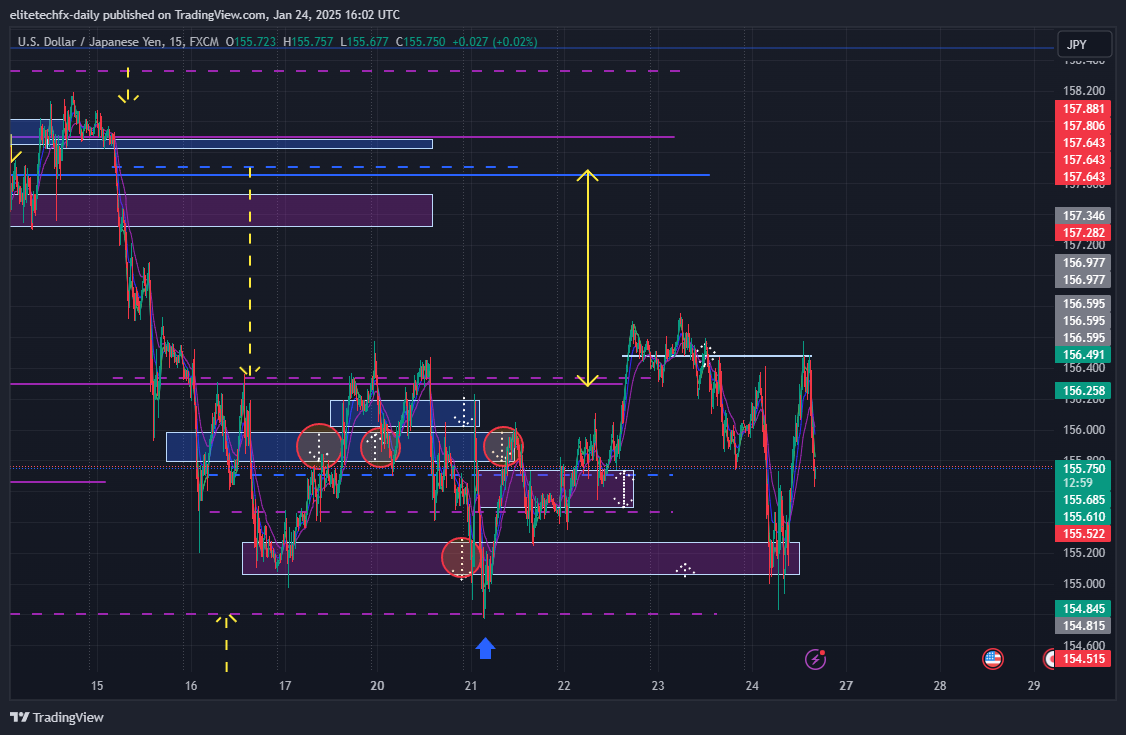Click the 158.200 price axis value

[x=1084, y=90]
